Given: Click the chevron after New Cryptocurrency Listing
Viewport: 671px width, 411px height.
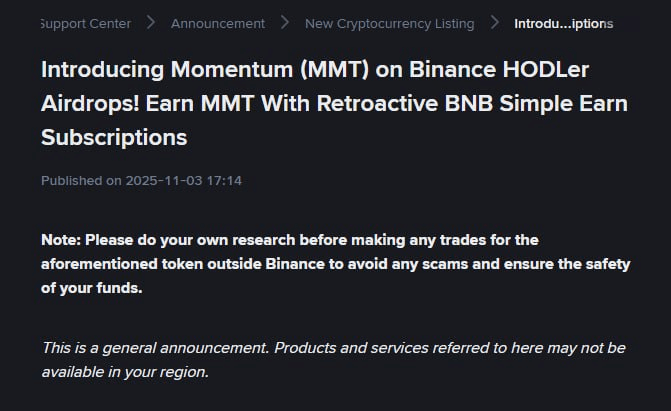Looking at the screenshot, I should [494, 23].
